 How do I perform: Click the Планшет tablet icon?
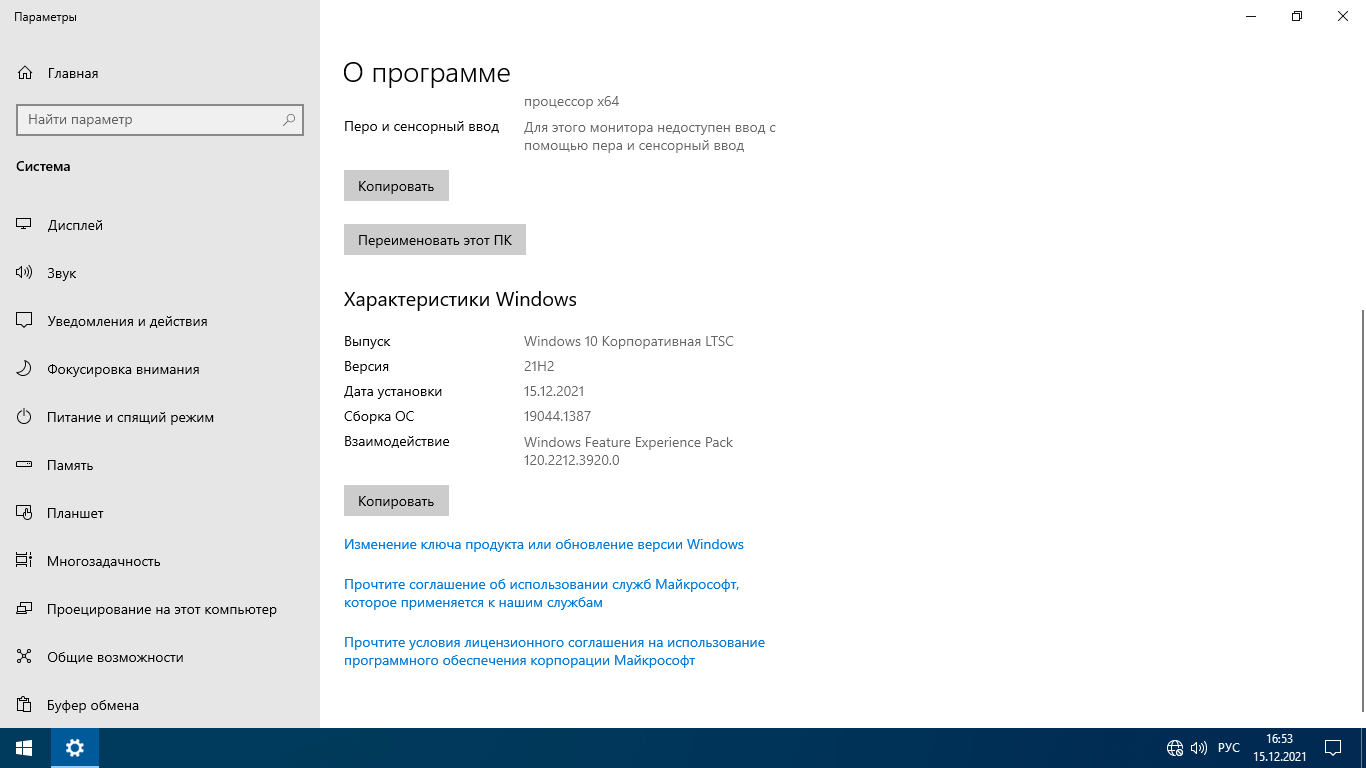pos(25,513)
